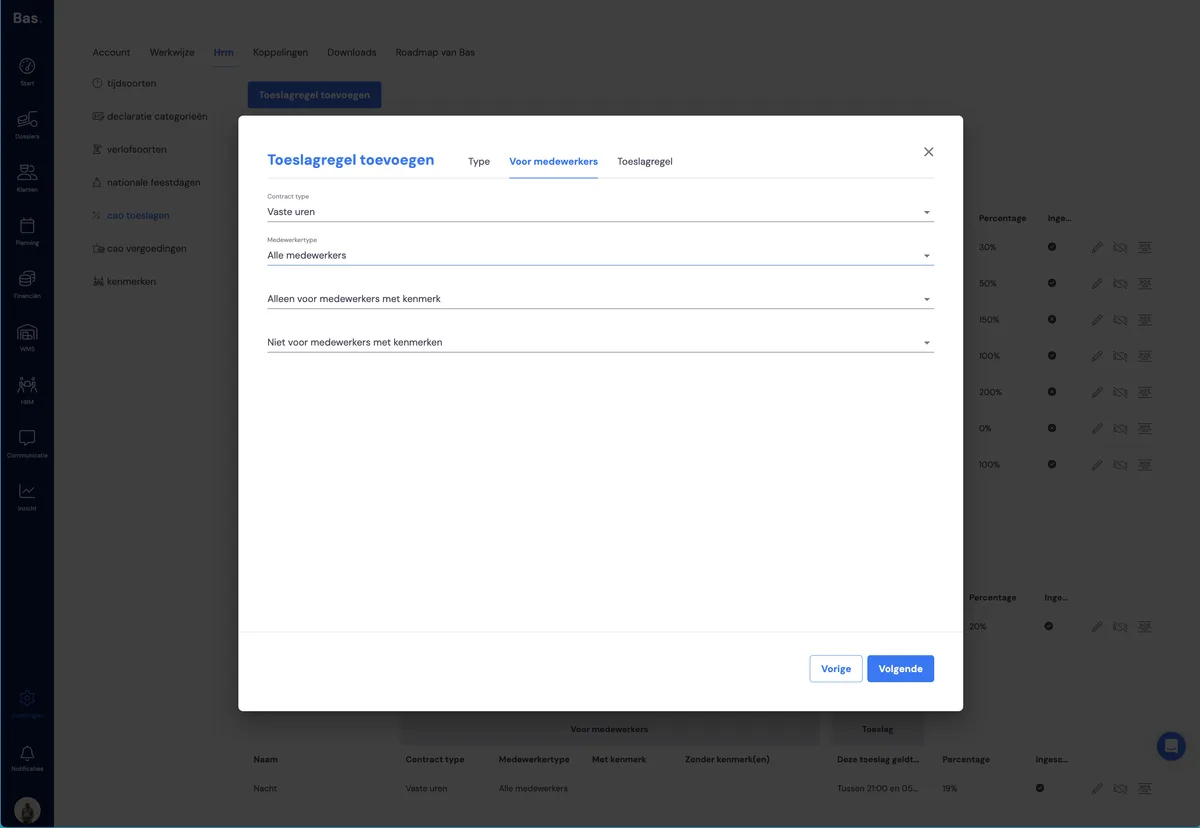Screen dimensions: 1200x828
Task: Open the Downloads tab
Action: (352, 52)
